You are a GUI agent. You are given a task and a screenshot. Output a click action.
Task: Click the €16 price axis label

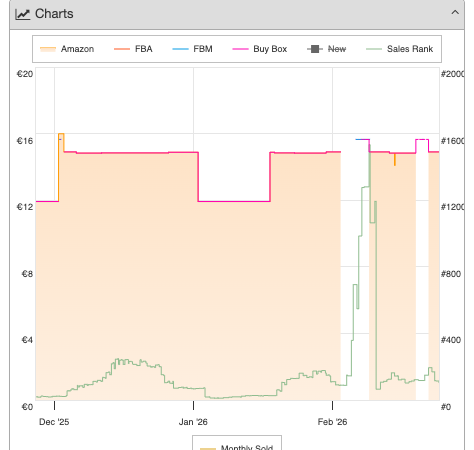25,141
